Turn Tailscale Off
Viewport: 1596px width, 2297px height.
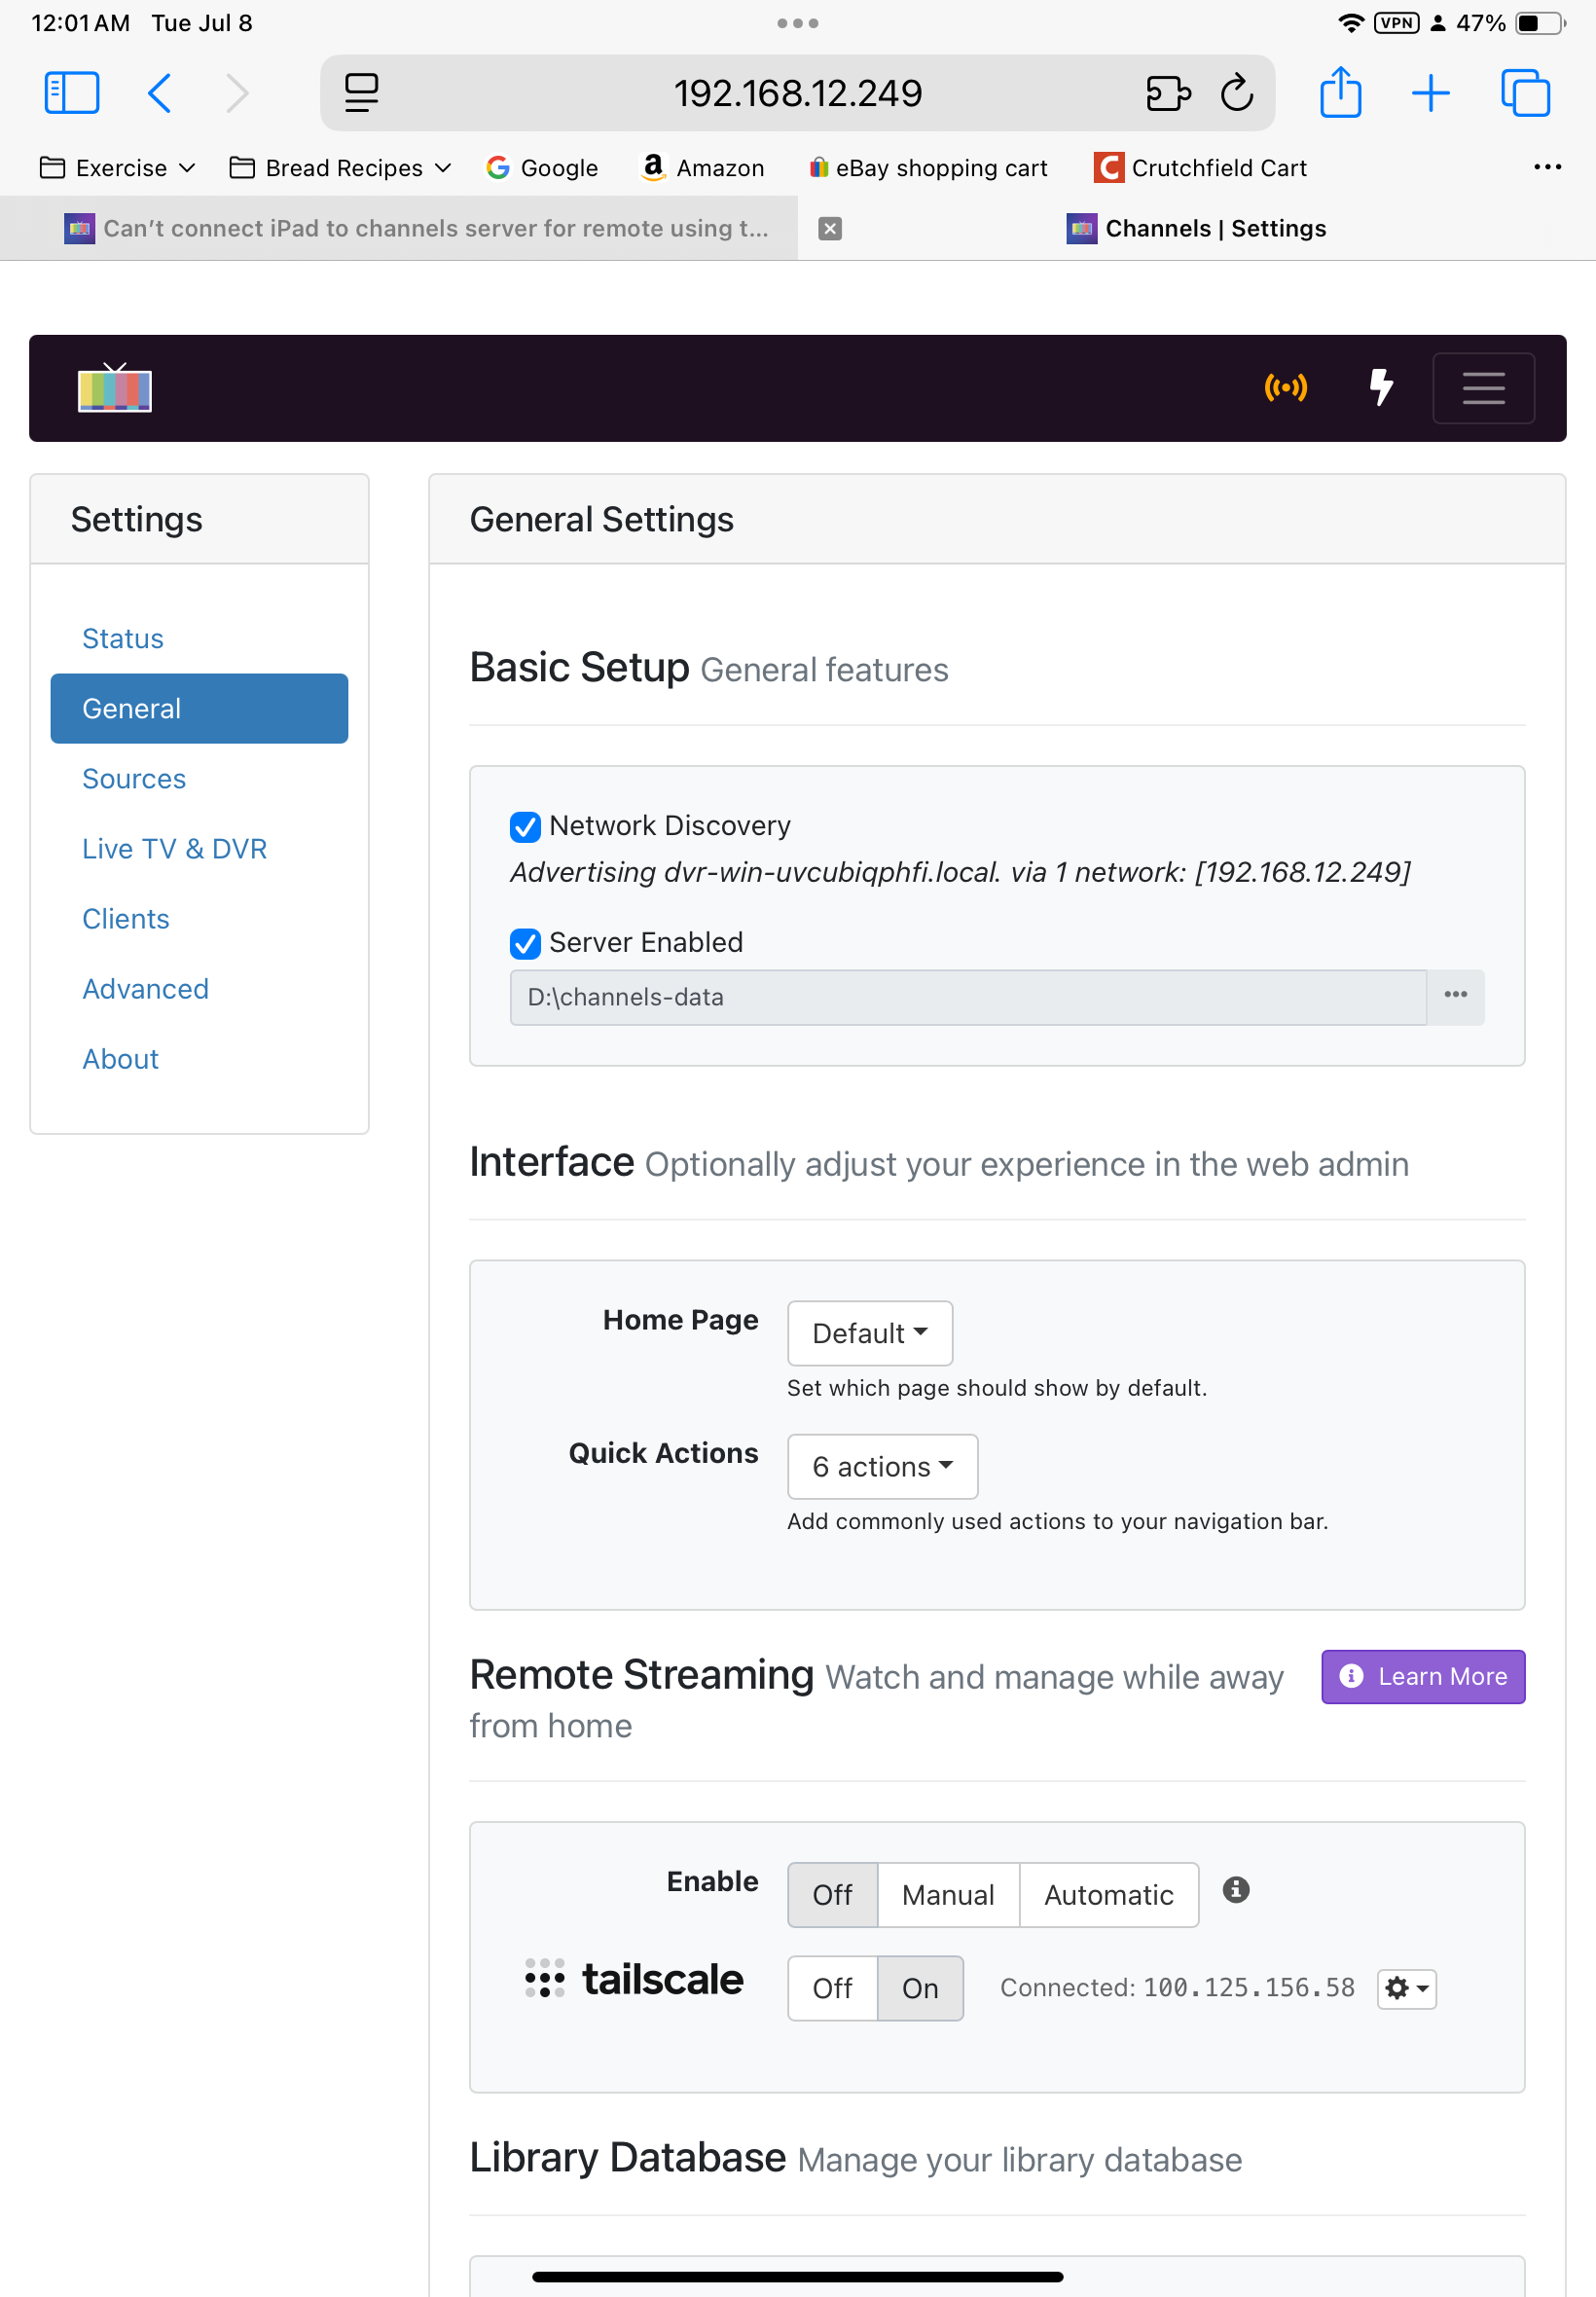tap(832, 1988)
